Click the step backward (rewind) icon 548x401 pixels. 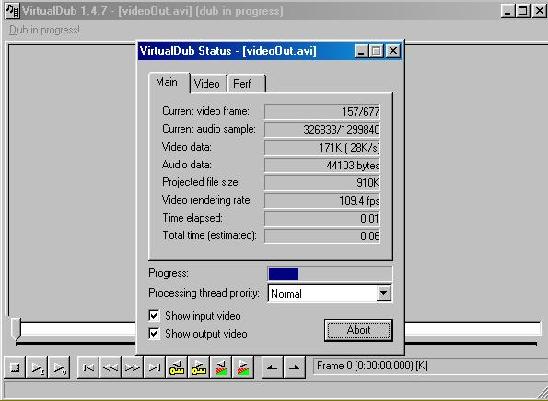pyautogui.click(x=110, y=367)
